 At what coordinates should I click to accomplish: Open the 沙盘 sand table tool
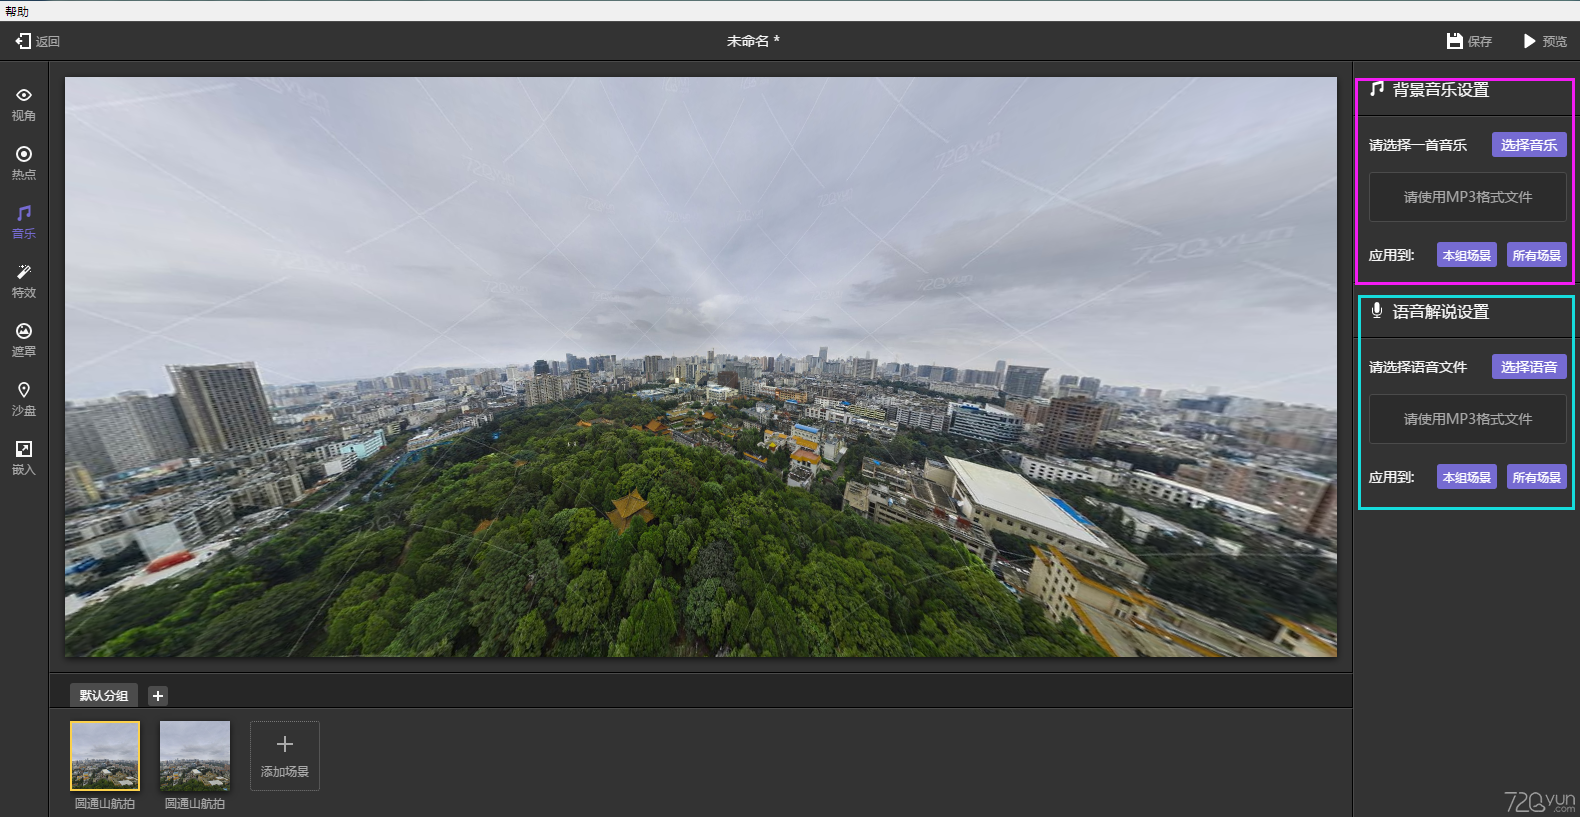pos(24,399)
